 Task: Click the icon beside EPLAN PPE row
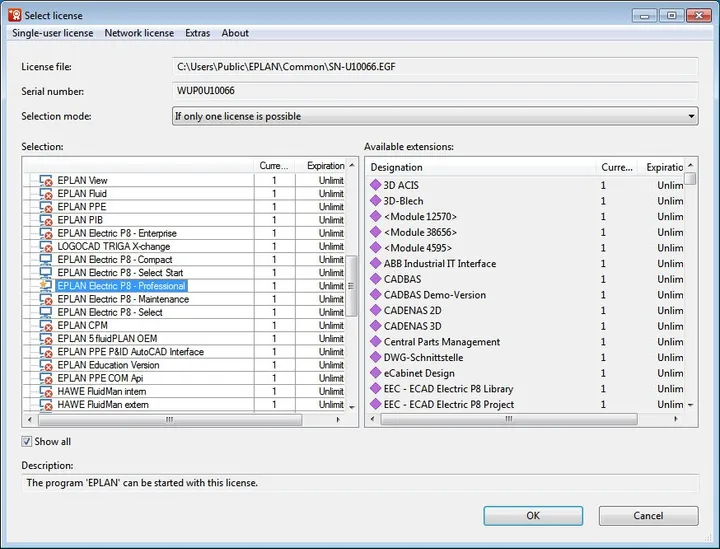coord(46,207)
